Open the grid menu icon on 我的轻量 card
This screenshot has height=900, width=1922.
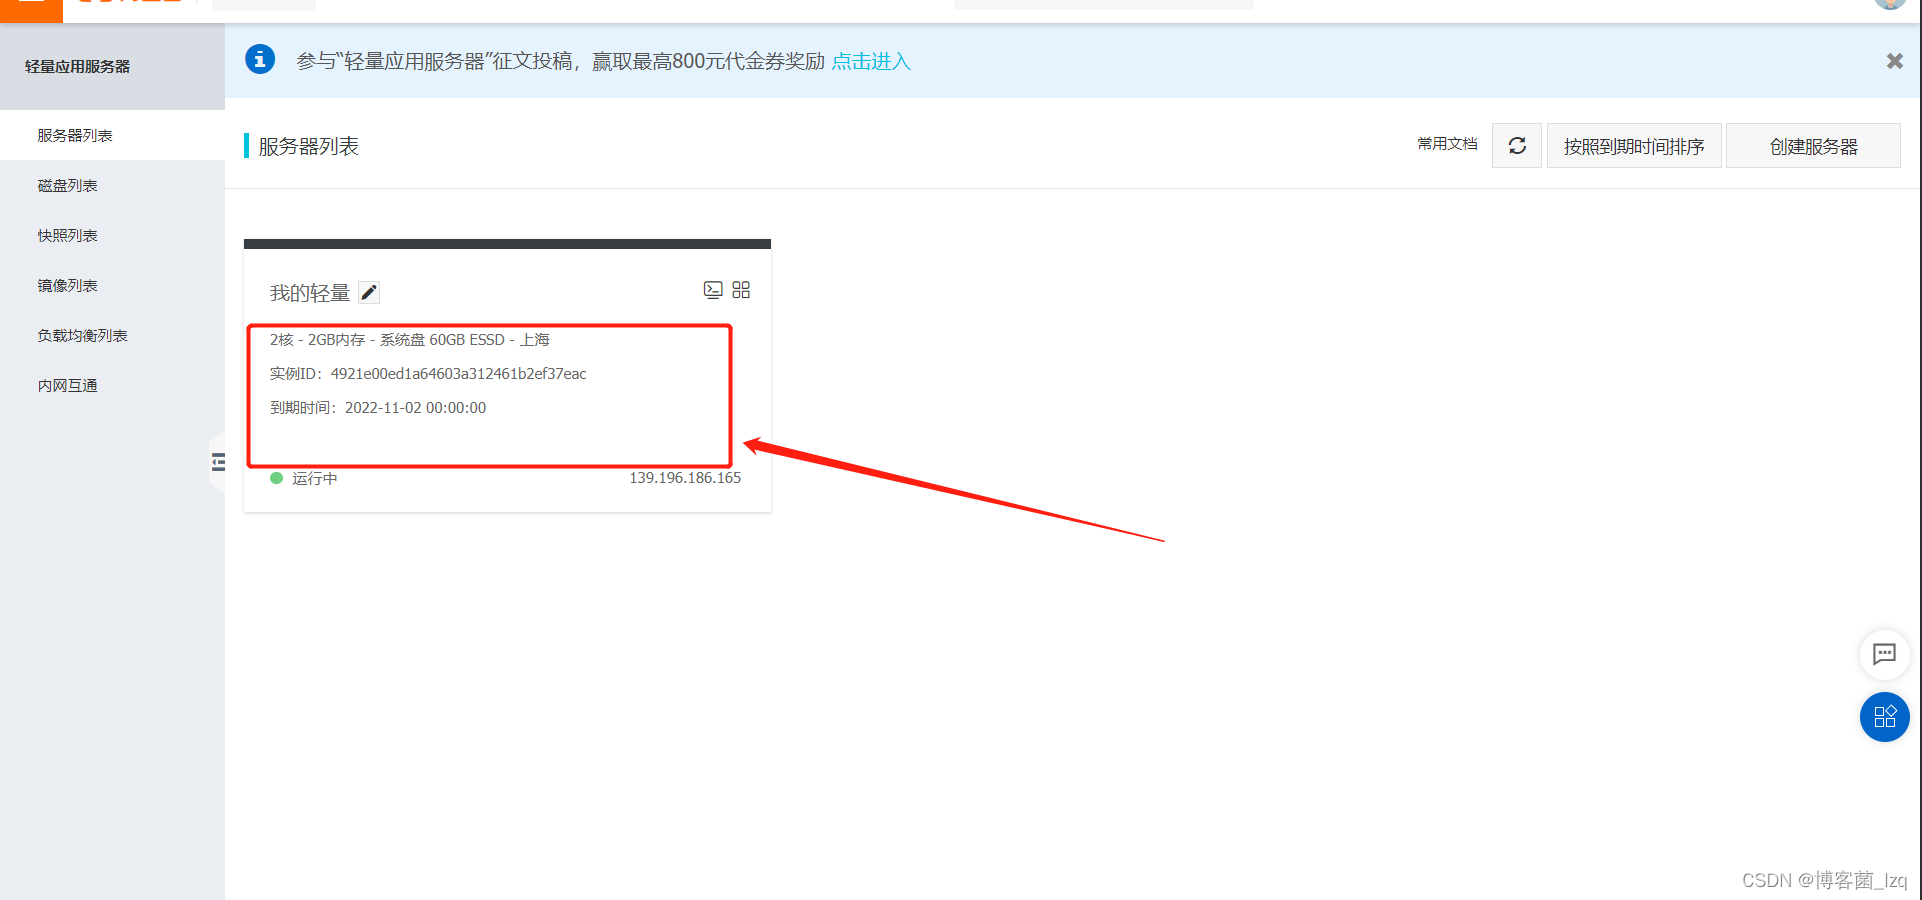point(741,290)
